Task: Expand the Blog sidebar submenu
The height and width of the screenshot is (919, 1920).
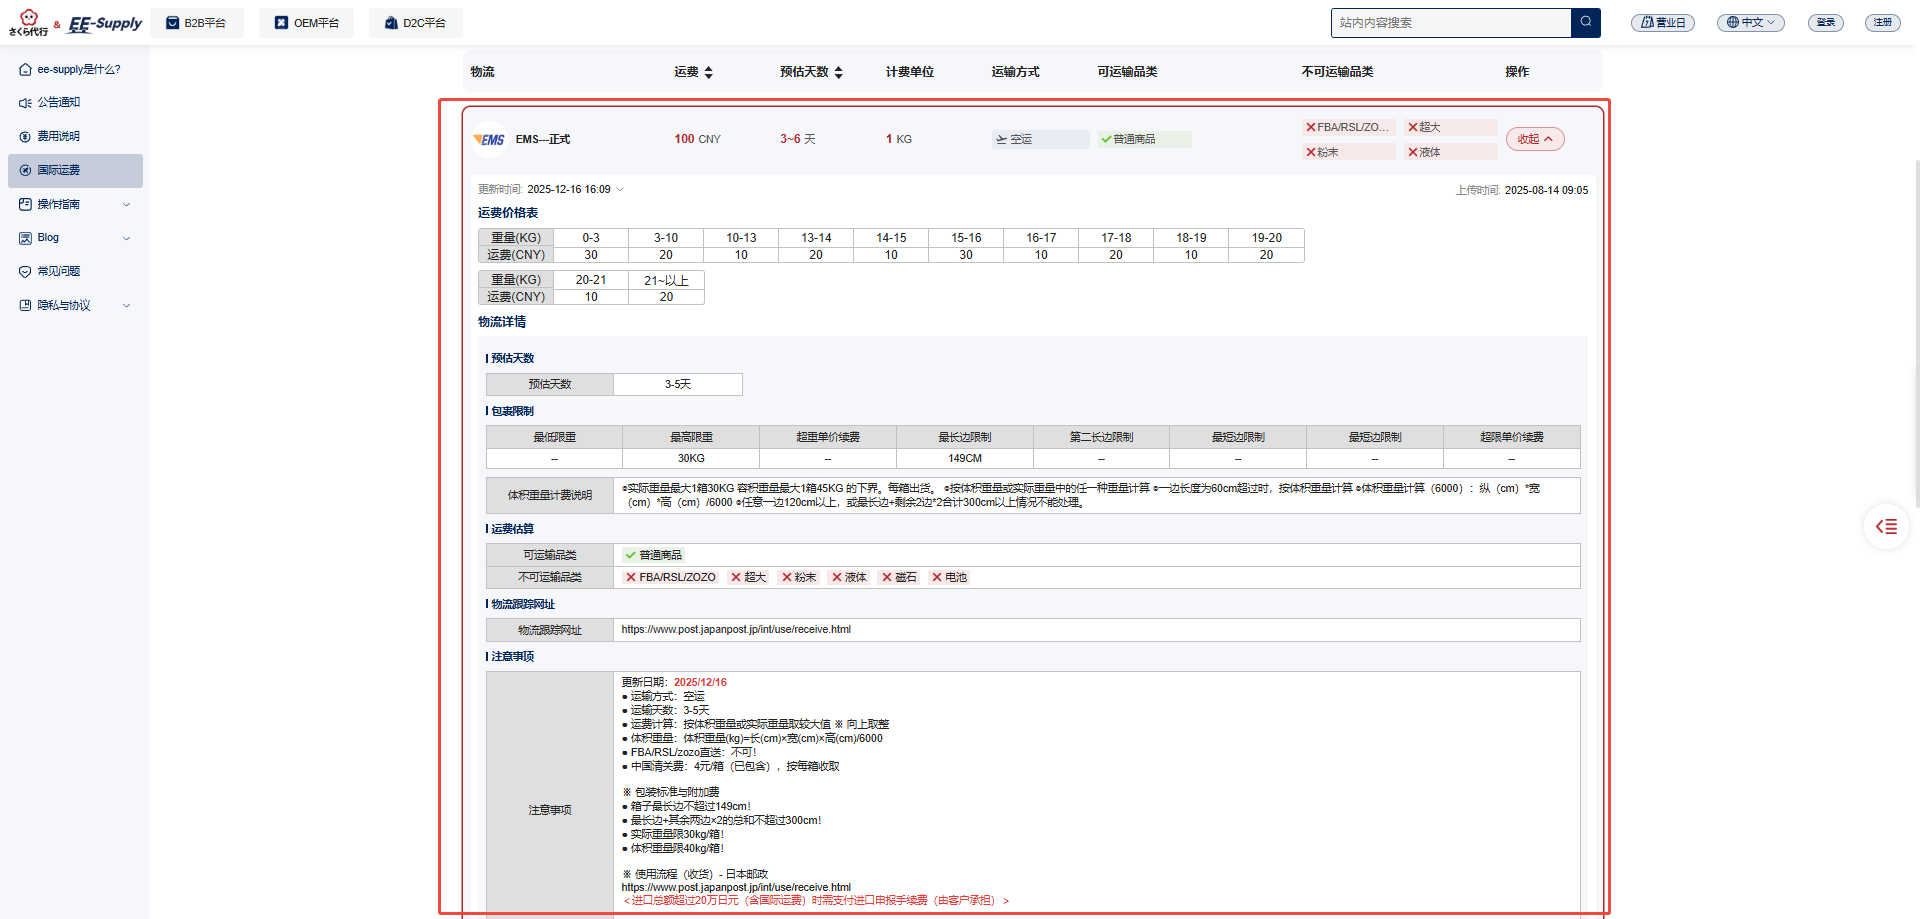Action: click(x=126, y=238)
